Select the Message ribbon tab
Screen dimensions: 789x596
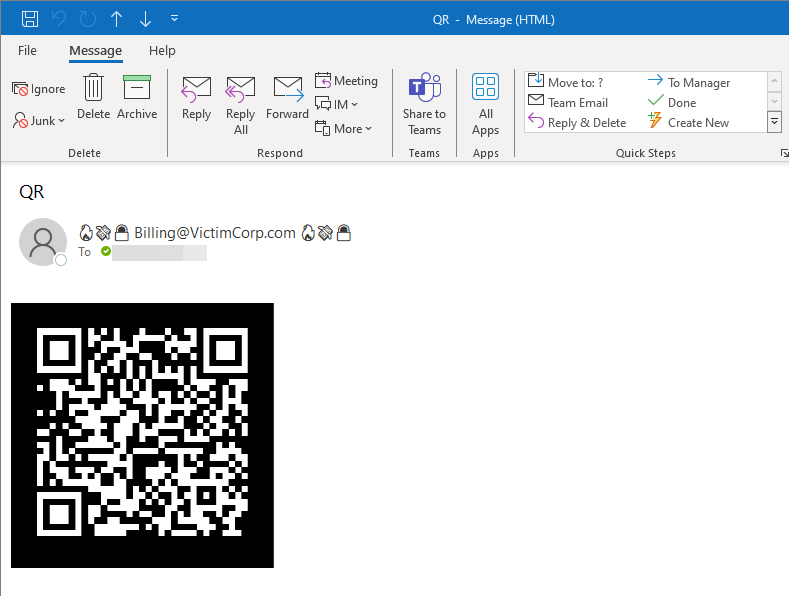[x=96, y=51]
